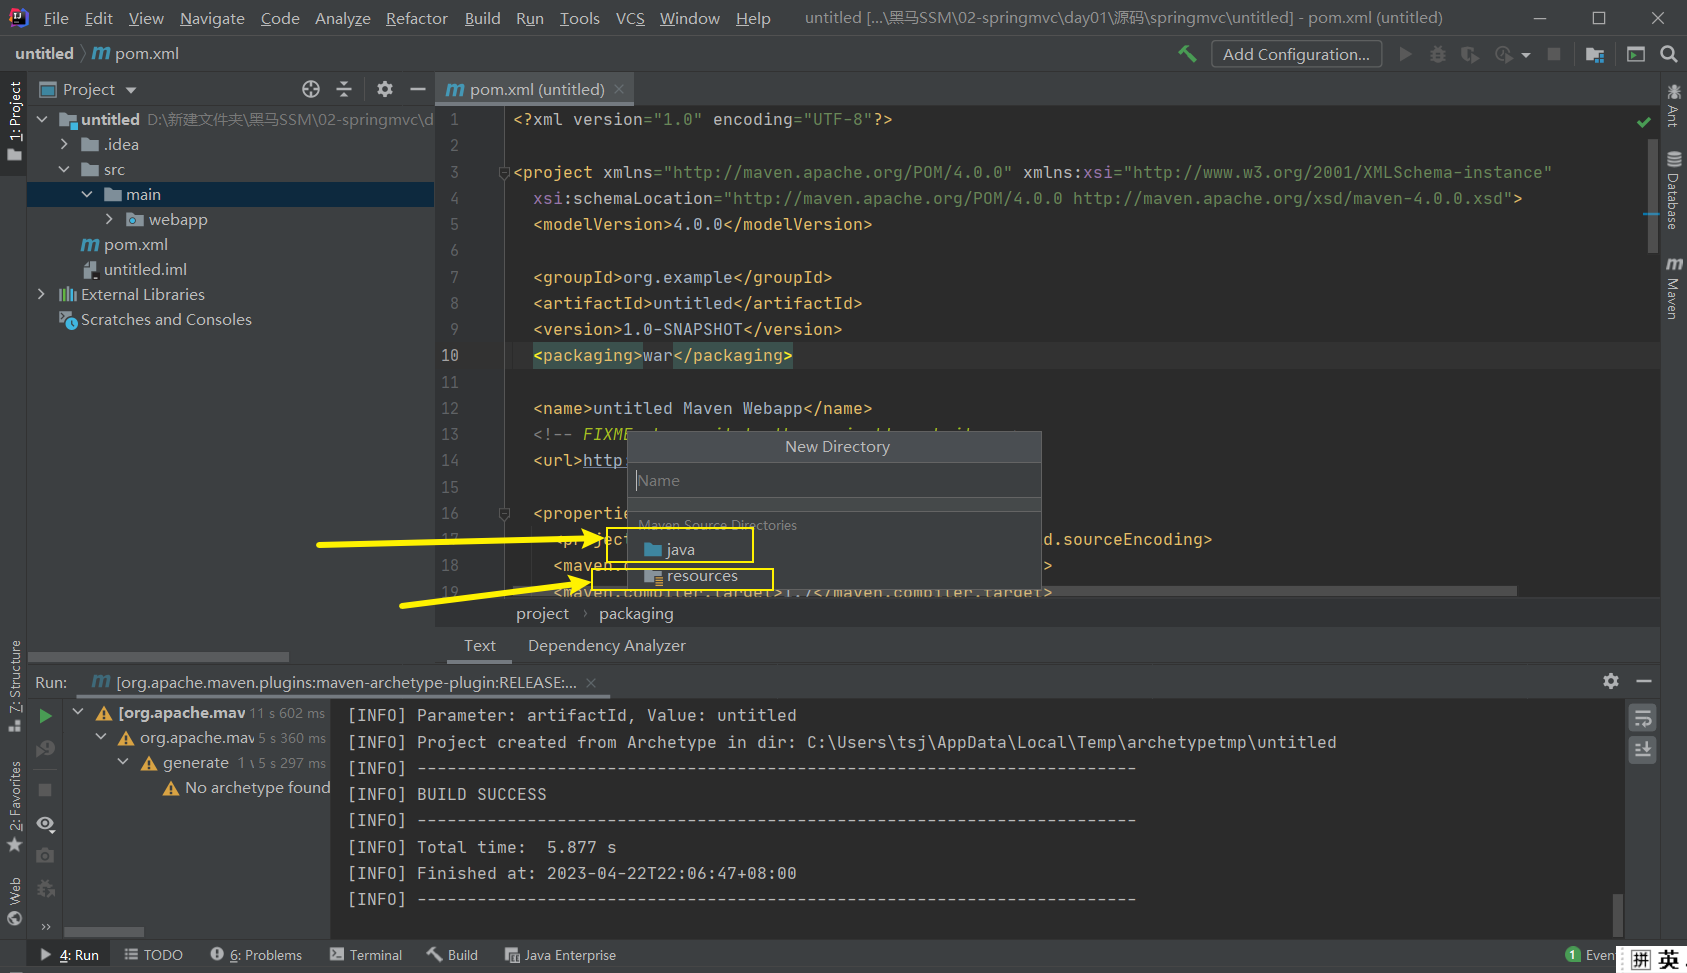This screenshot has width=1687, height=973.
Task: Click the Run triangle in the top toolbar
Action: 1405,54
